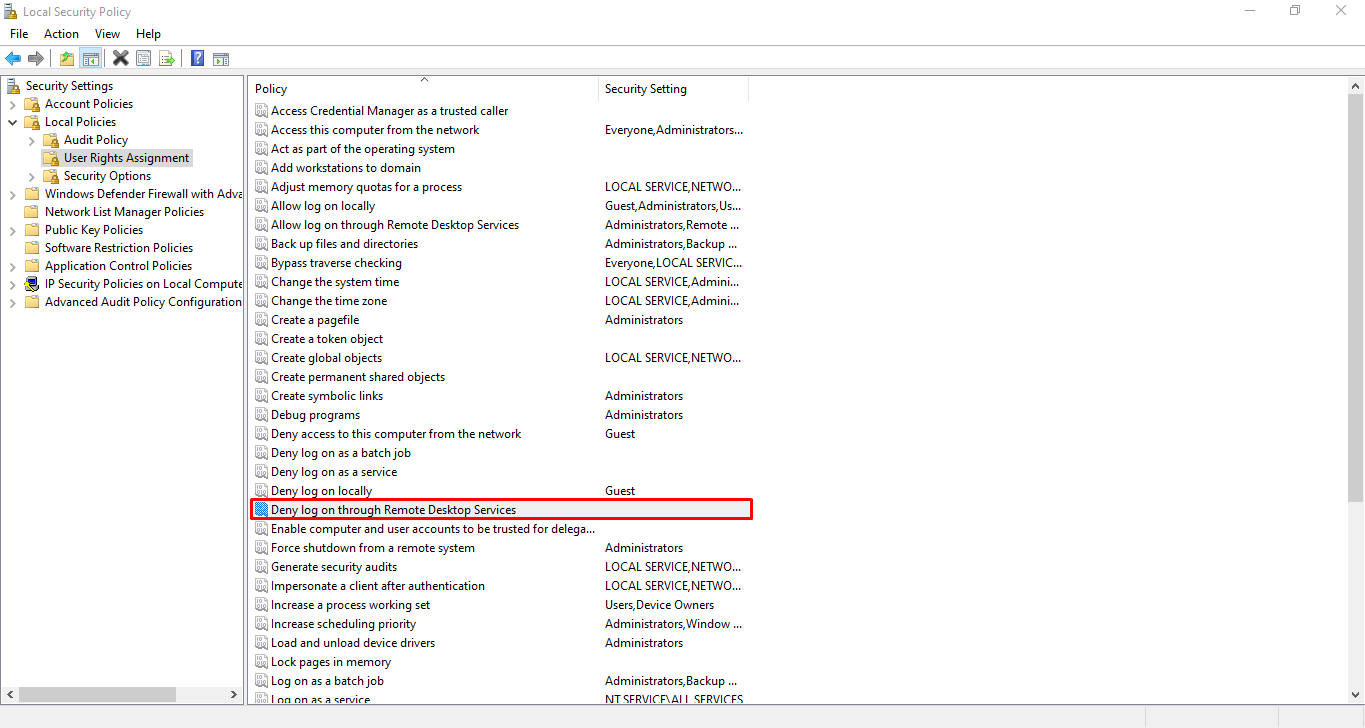Click the Forward navigation arrow
Screen dimensions: 1365x728
coord(37,57)
